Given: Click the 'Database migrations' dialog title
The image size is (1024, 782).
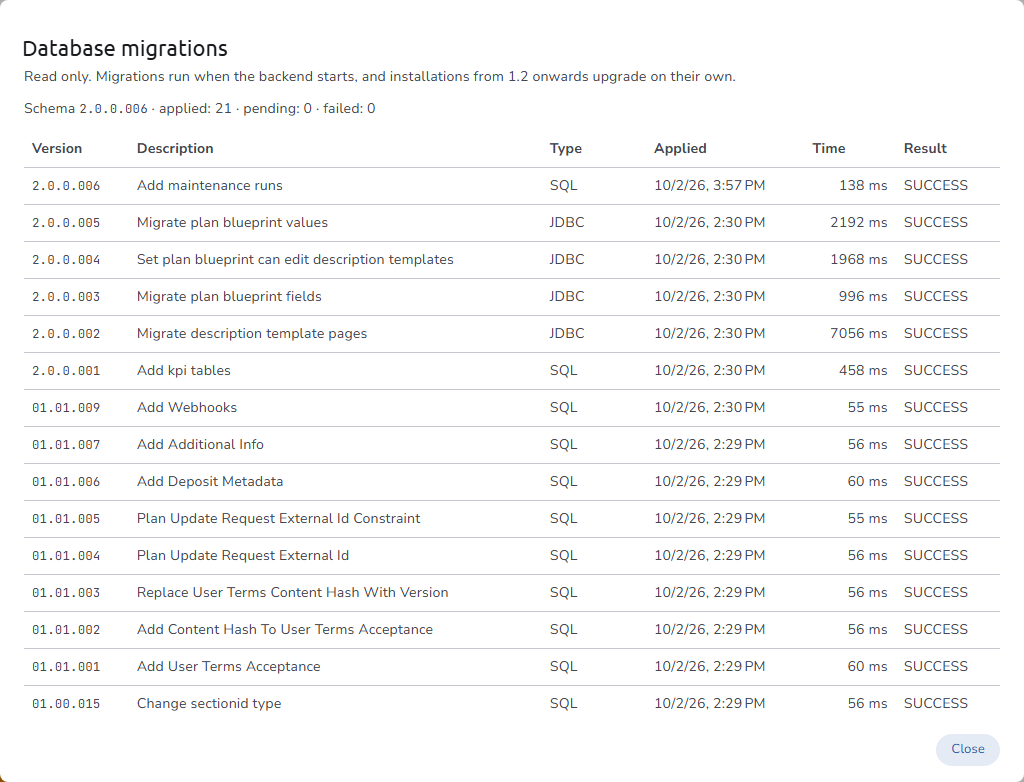Looking at the screenshot, I should [125, 48].
